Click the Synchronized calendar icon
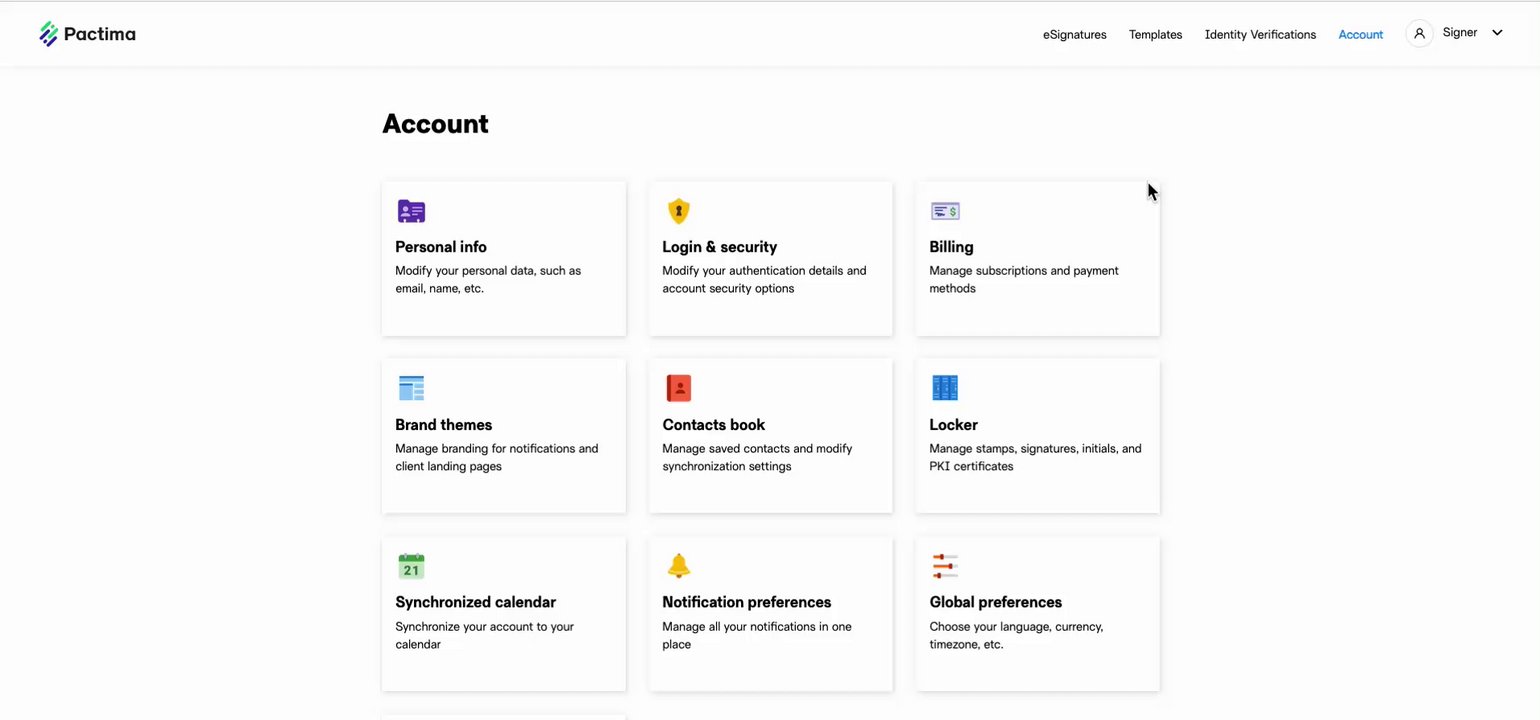The width and height of the screenshot is (1540, 720). pyautogui.click(x=411, y=566)
